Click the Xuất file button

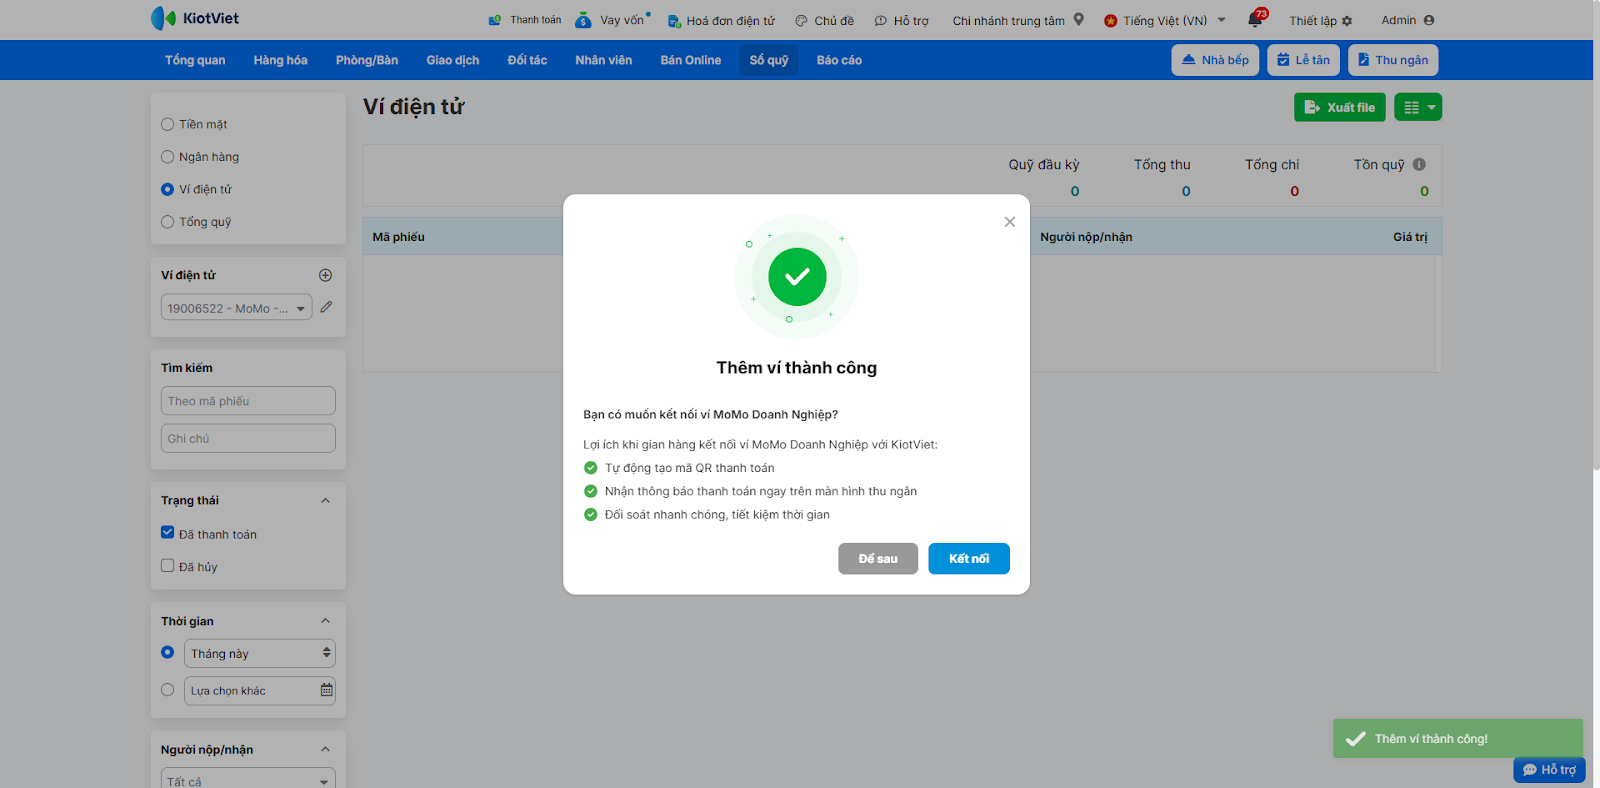[x=1340, y=107]
